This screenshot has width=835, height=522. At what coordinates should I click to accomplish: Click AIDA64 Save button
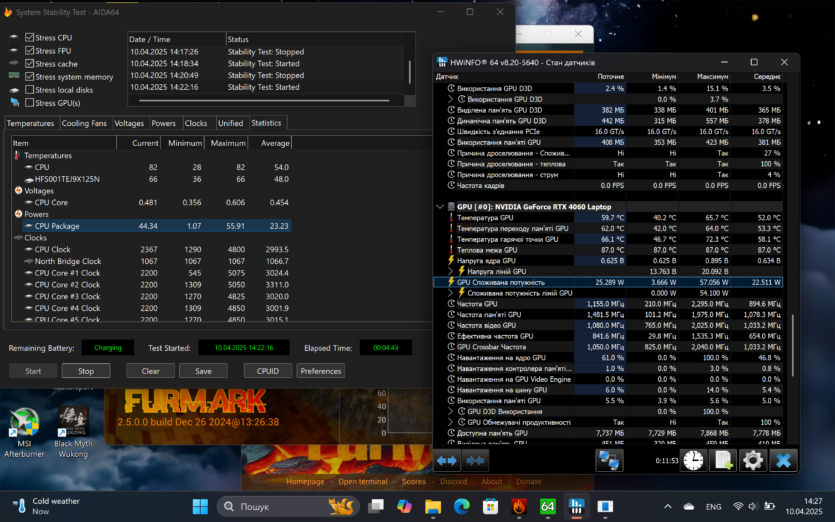point(203,371)
